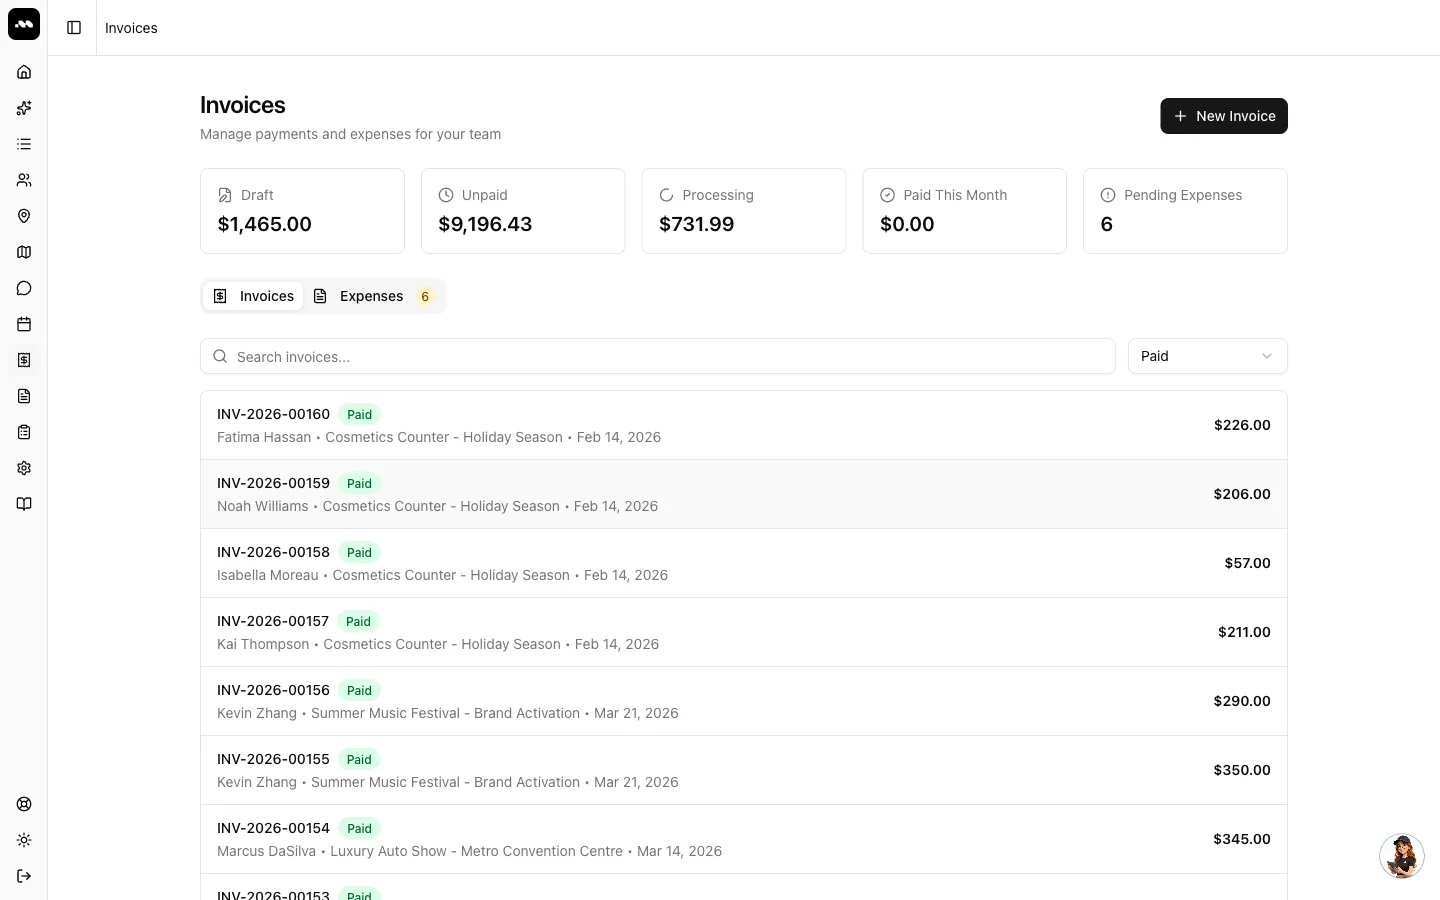1440x900 pixels.
Task: Toggle the light/dark theme sun icon
Action: pos(24,840)
